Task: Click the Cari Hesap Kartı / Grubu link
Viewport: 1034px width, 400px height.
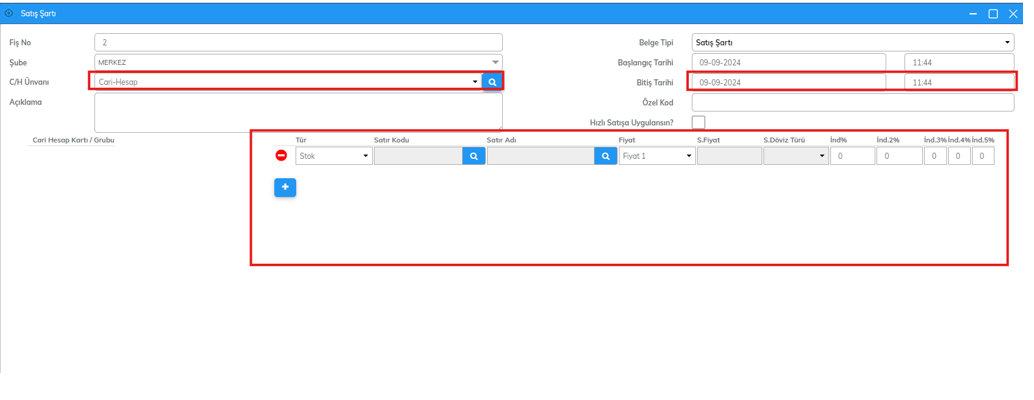Action: pyautogui.click(x=73, y=140)
